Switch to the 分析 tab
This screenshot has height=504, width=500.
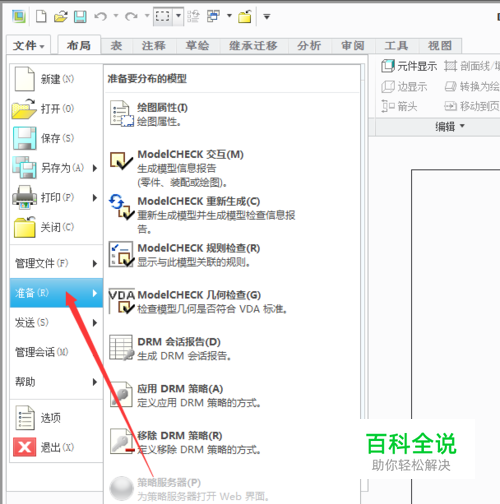(309, 46)
